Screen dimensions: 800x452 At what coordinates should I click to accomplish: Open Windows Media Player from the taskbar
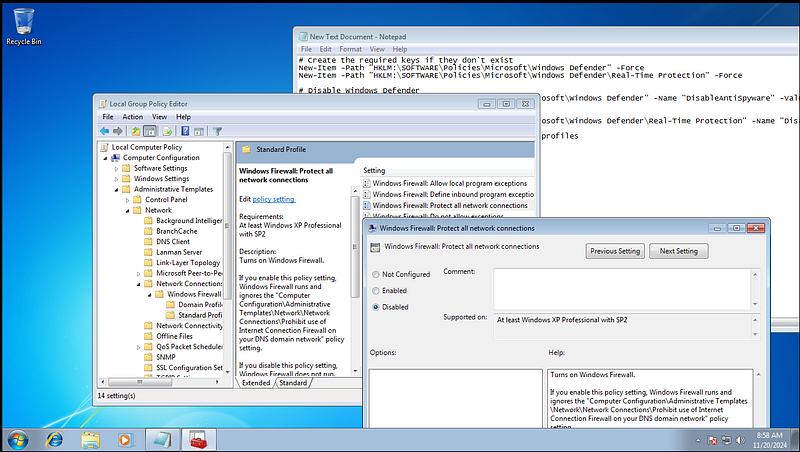pyautogui.click(x=125, y=439)
